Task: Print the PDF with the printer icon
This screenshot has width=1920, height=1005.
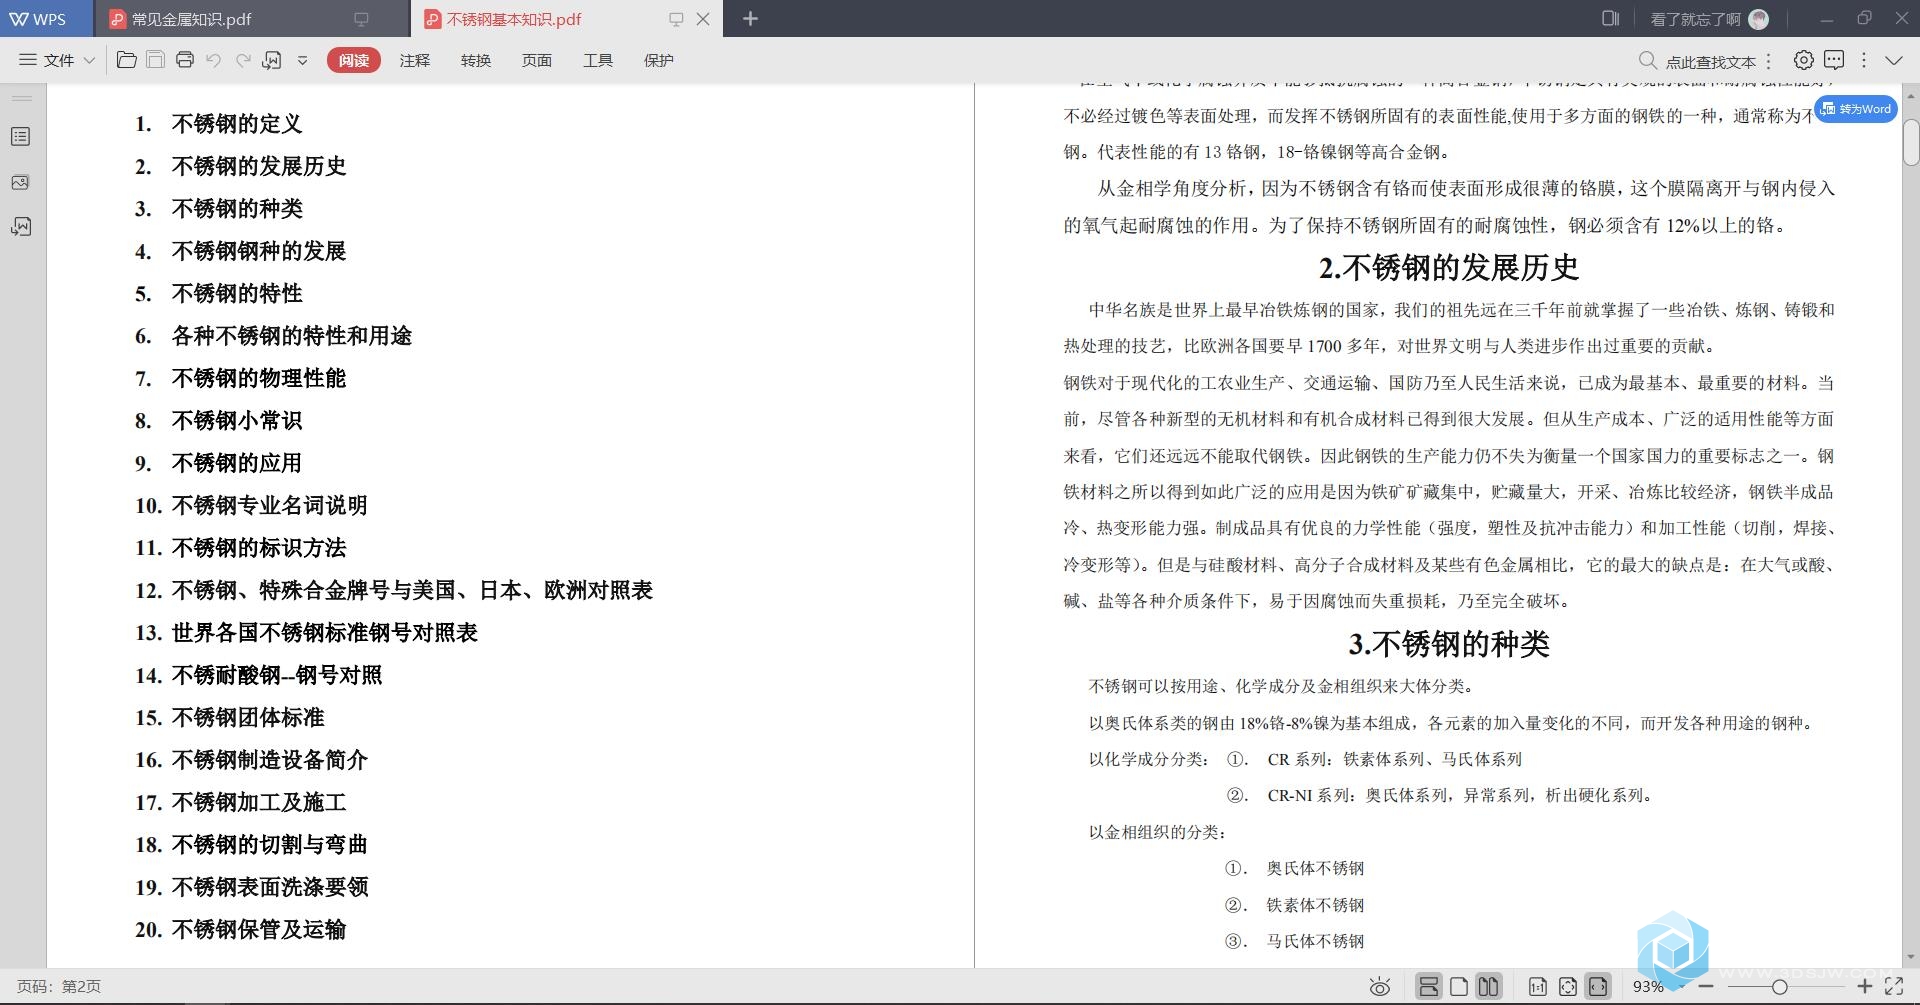Action: (184, 60)
